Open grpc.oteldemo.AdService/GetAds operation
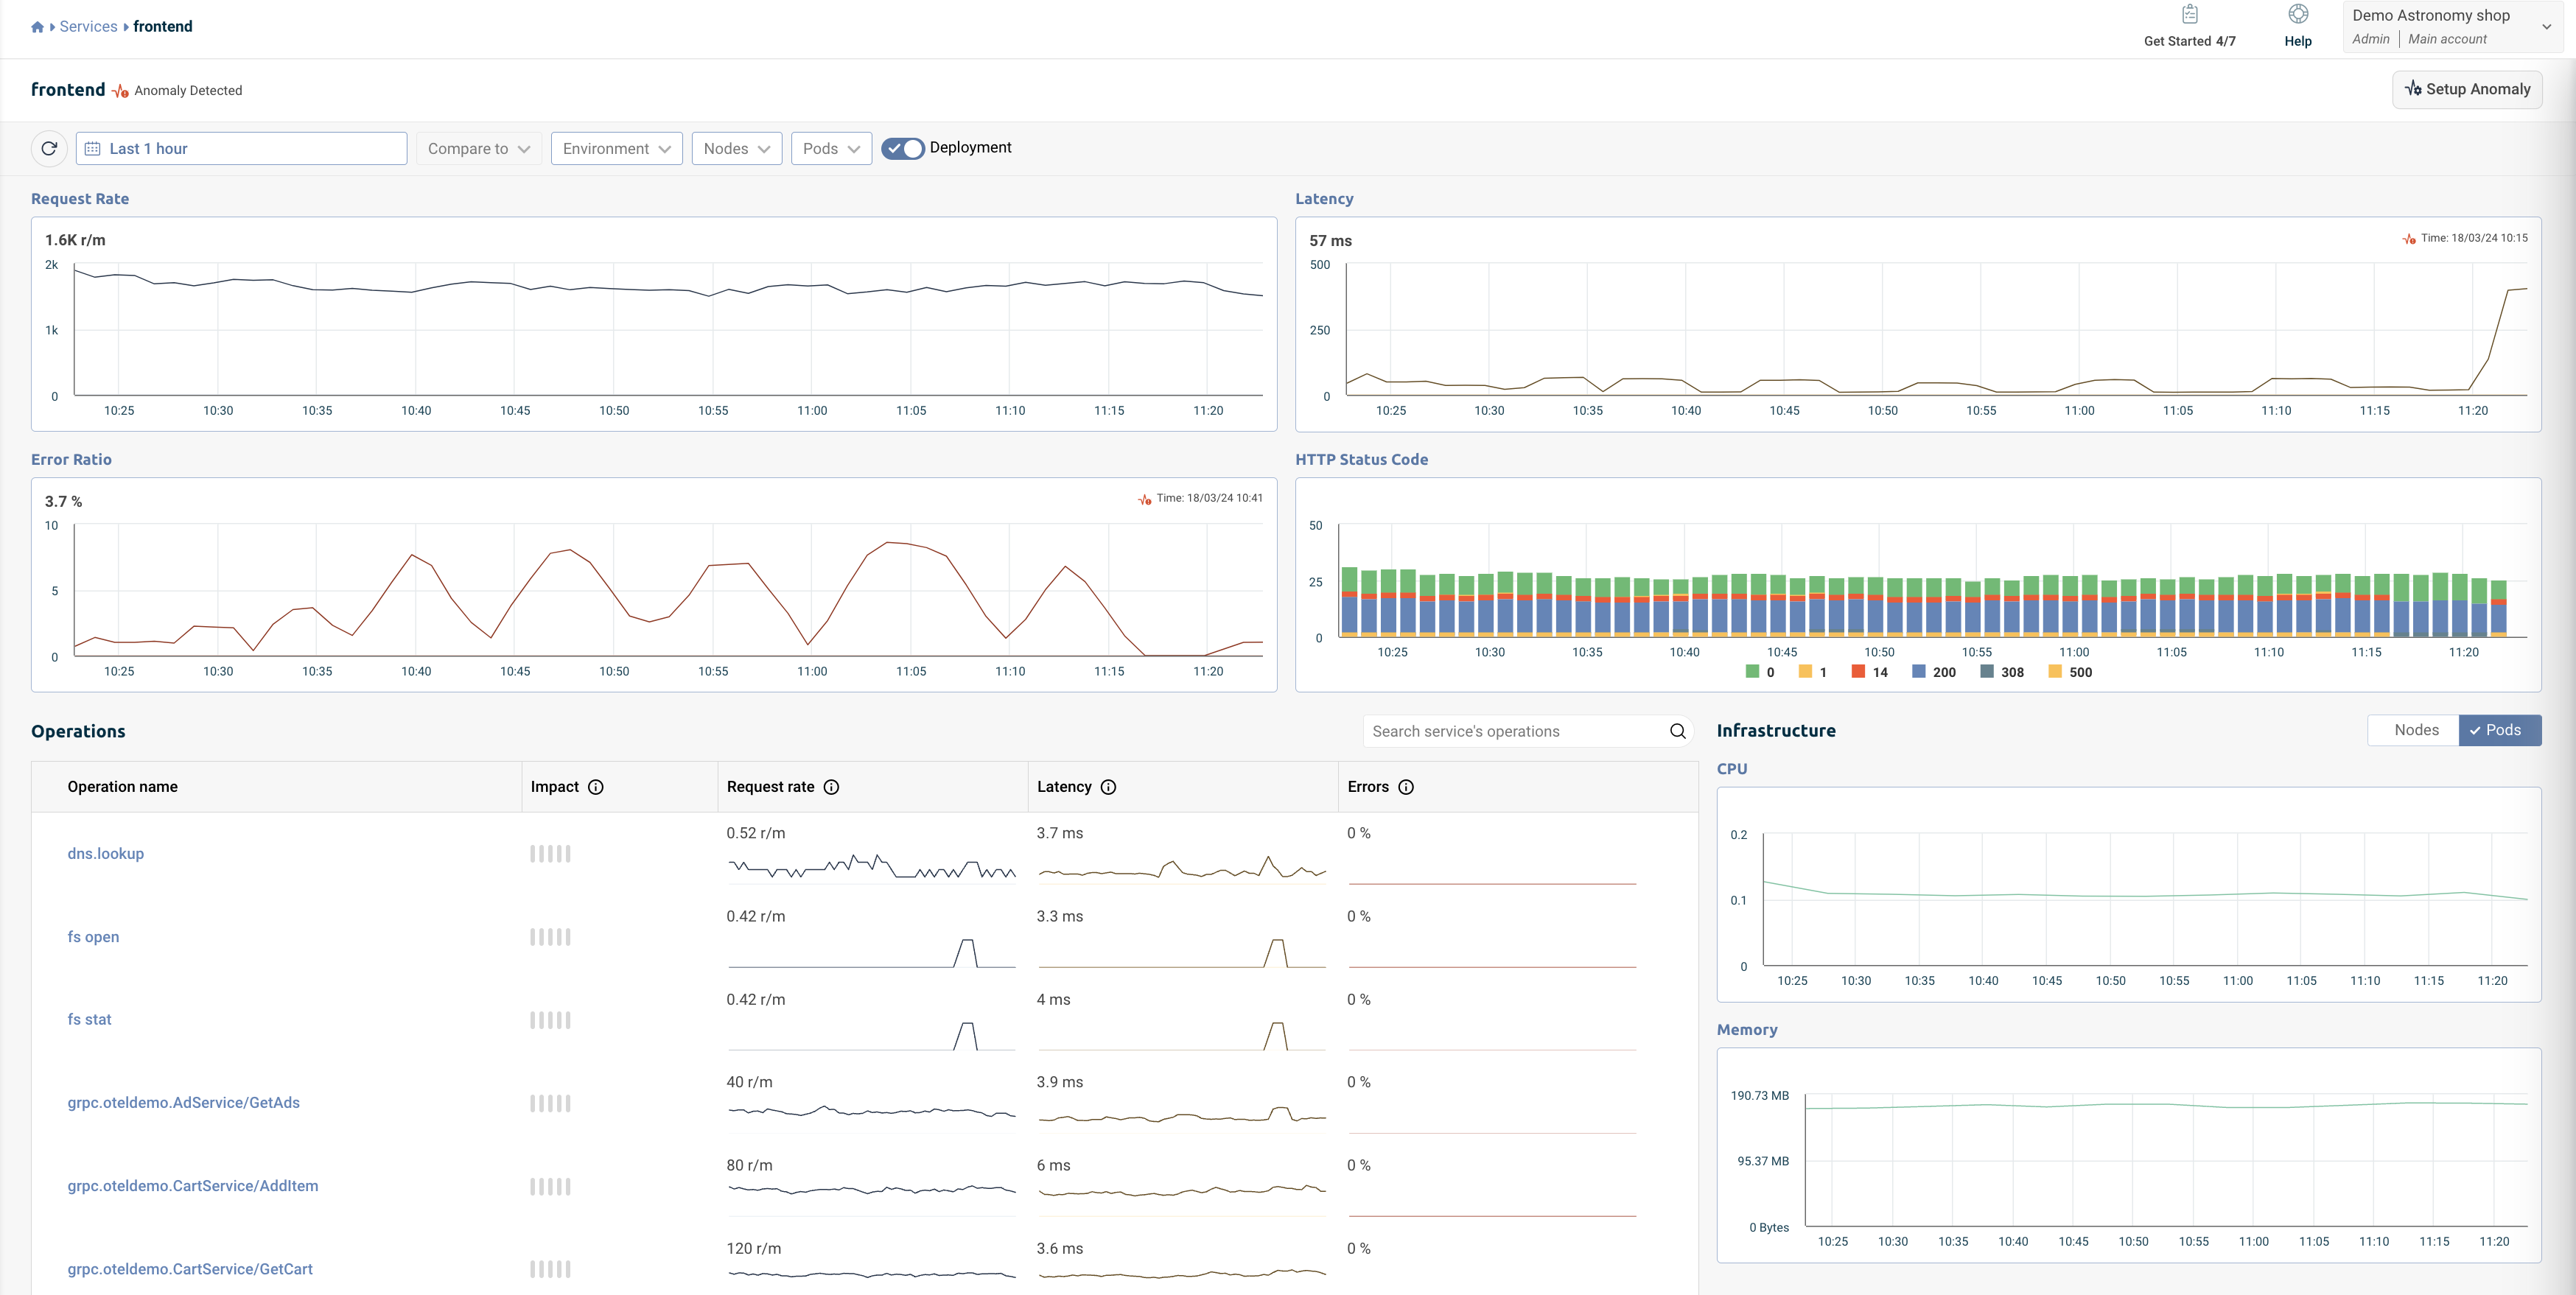Viewport: 2576px width, 1295px height. [184, 1103]
